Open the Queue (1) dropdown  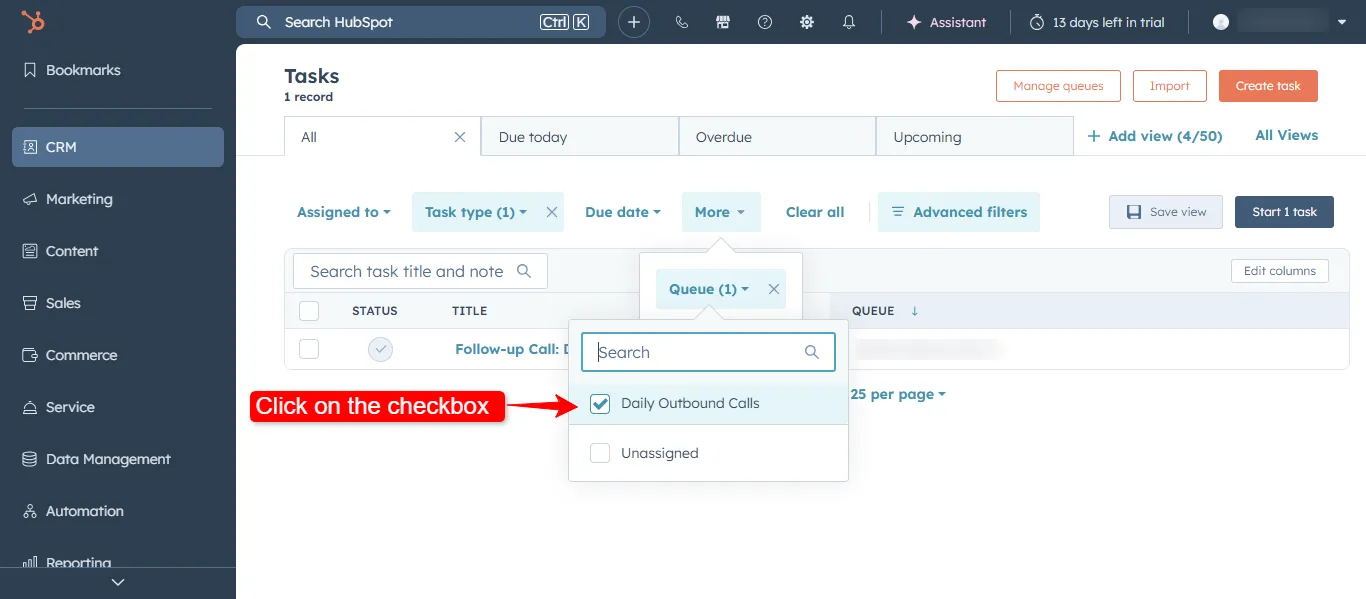709,289
